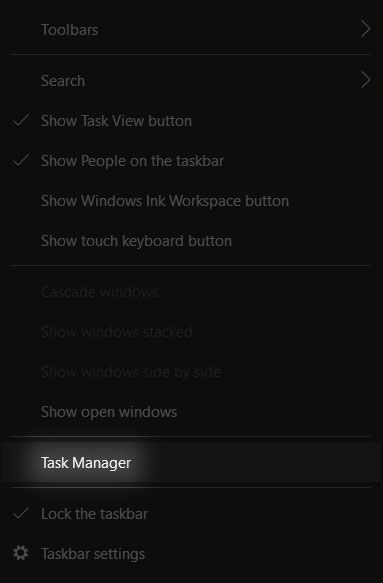
Task: Disable Show People on the taskbar
Action: [192, 161]
